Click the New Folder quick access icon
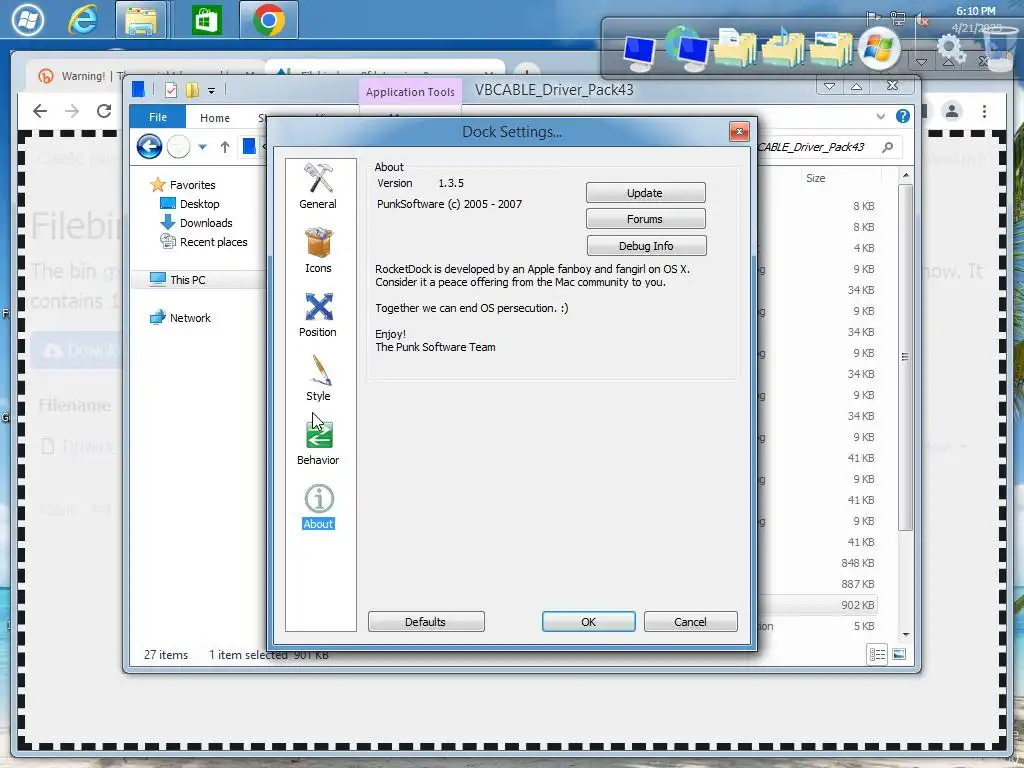The image size is (1024, 768). pyautogui.click(x=192, y=90)
